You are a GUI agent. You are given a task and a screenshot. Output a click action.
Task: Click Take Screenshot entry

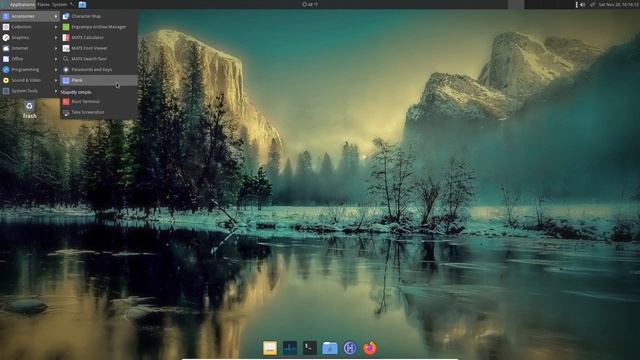pyautogui.click(x=98, y=112)
